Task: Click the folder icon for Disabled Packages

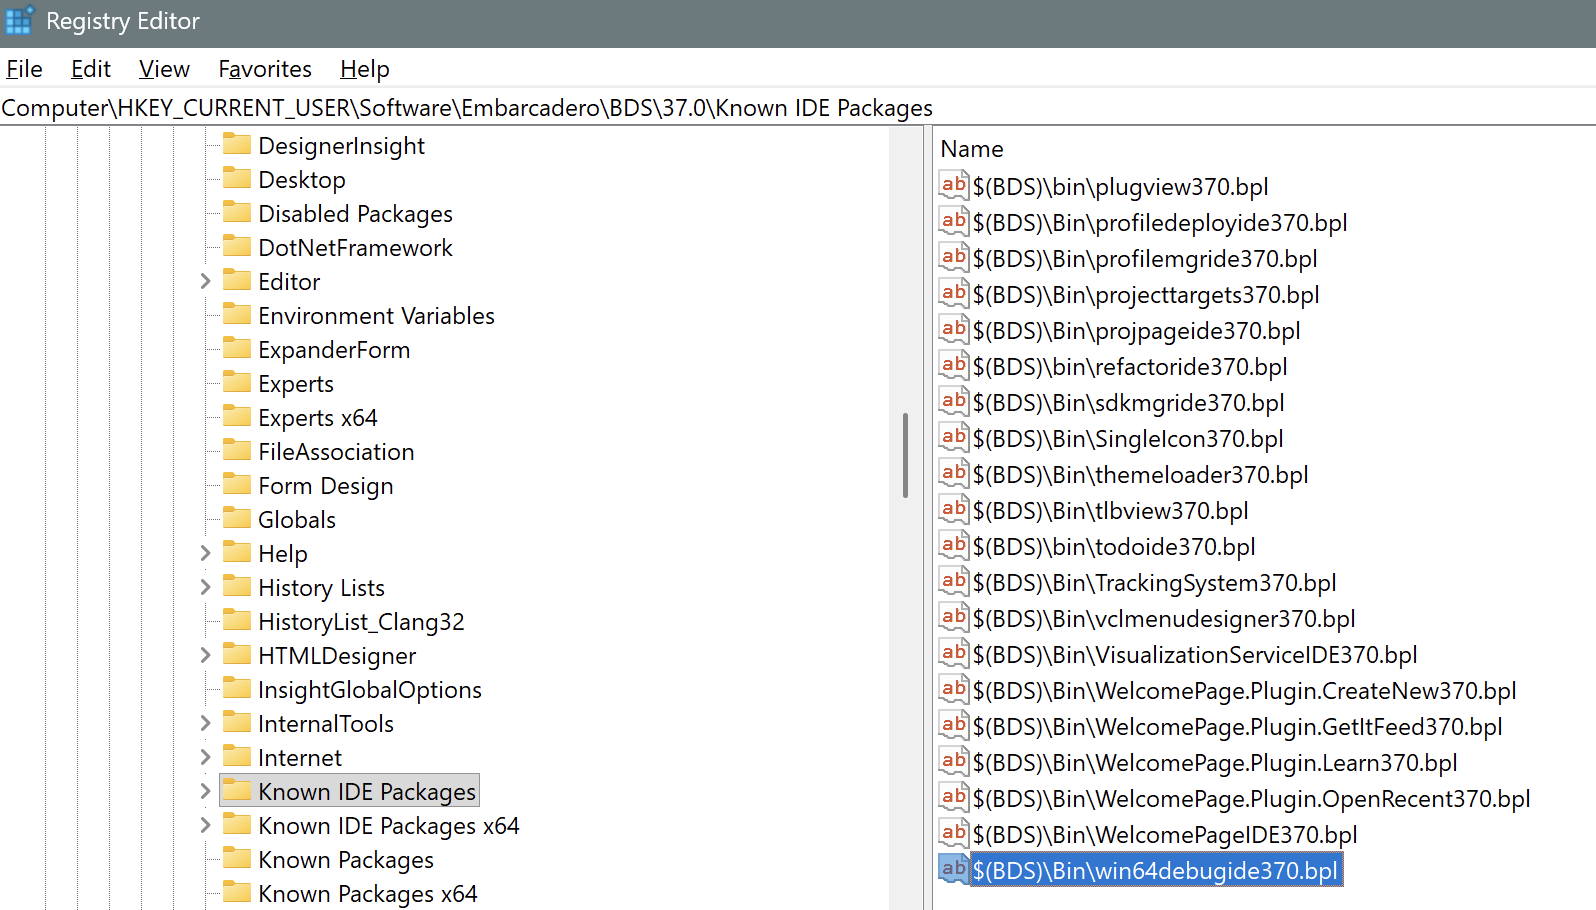Action: point(237,212)
